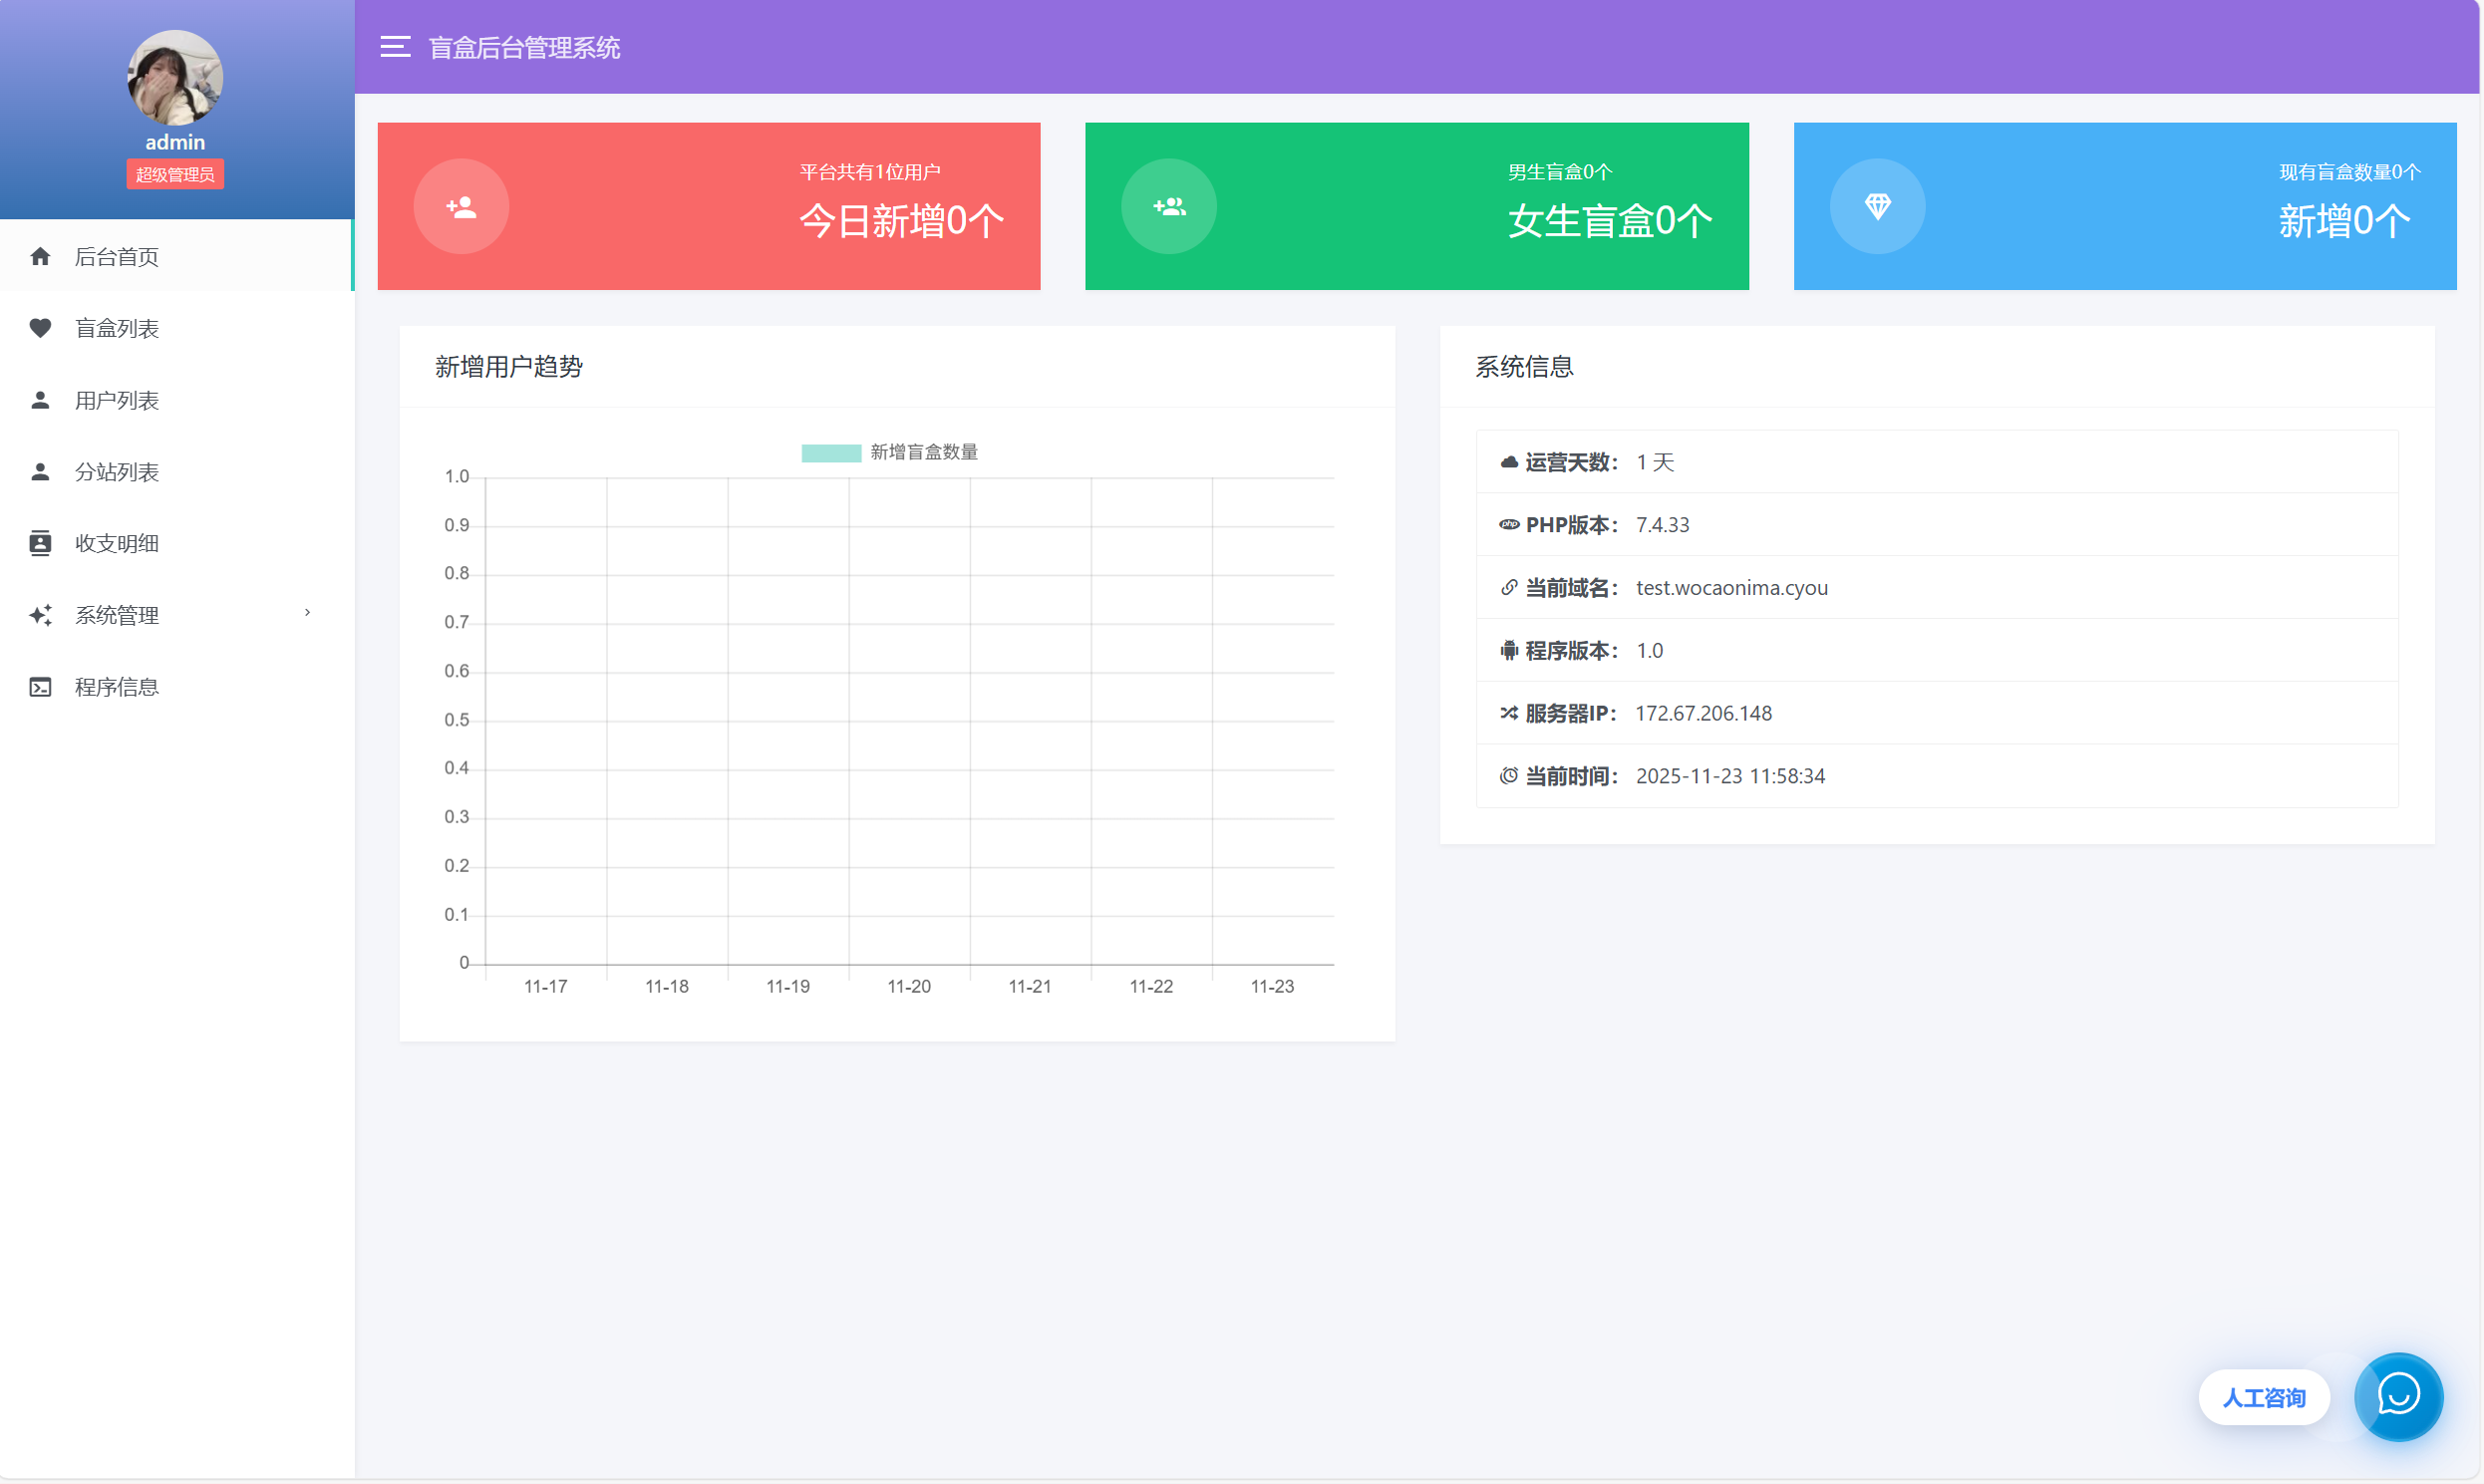Click the admin avatar picture

[175, 78]
